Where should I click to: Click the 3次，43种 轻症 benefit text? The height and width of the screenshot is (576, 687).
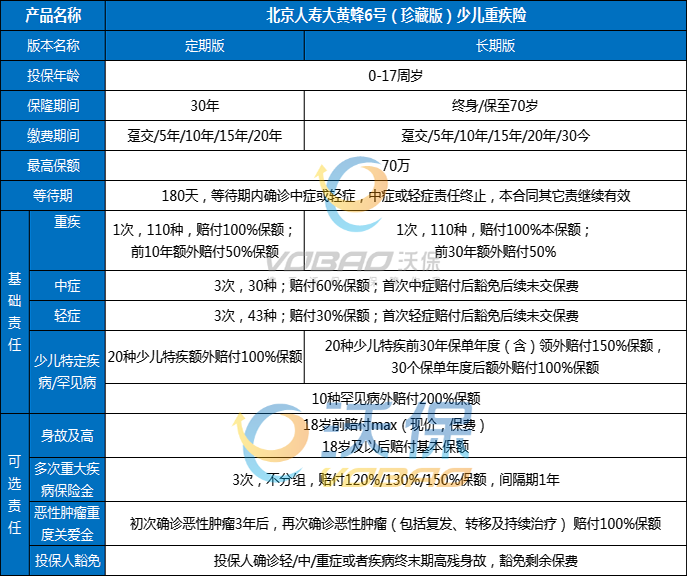pyautogui.click(x=396, y=316)
